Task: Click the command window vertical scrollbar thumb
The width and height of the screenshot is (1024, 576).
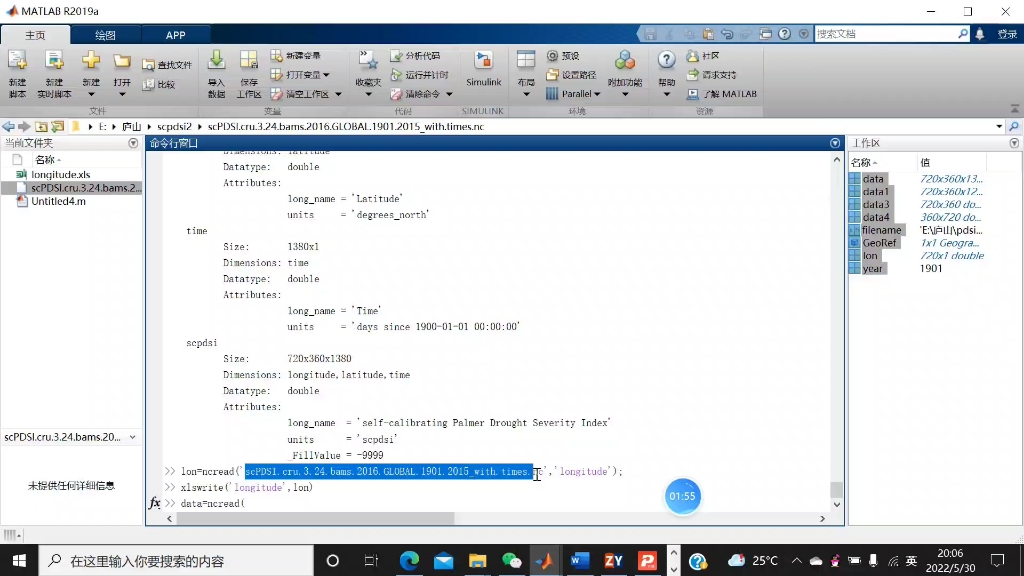Action: click(836, 489)
